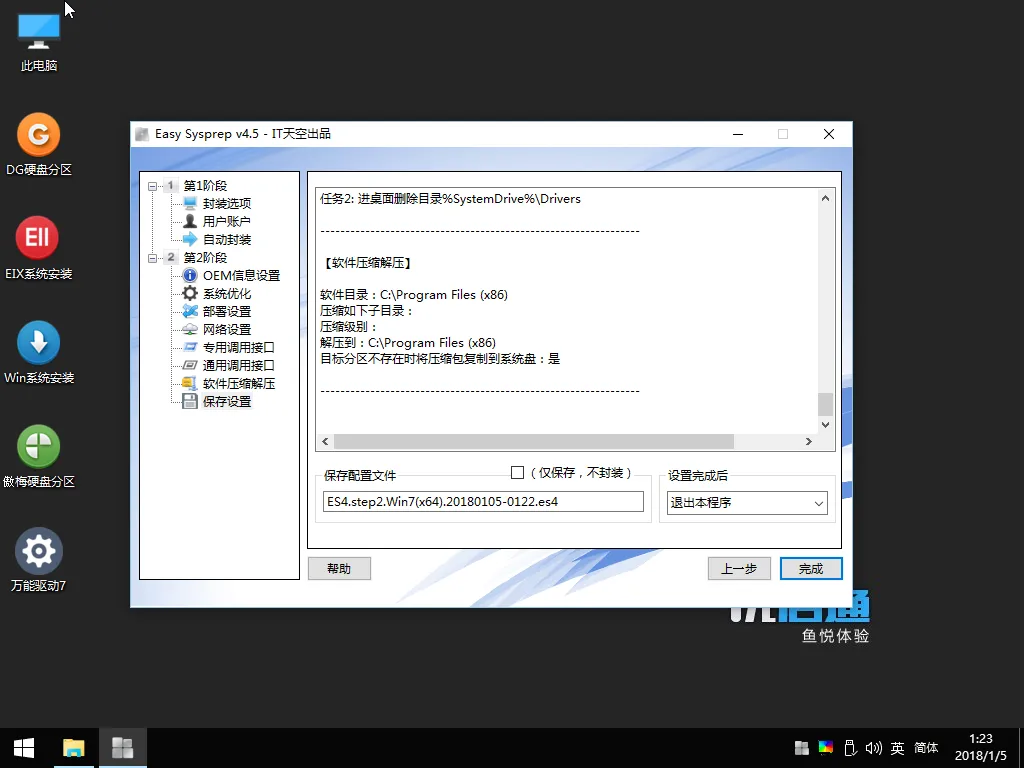Open the volume control in system tray

873,748
